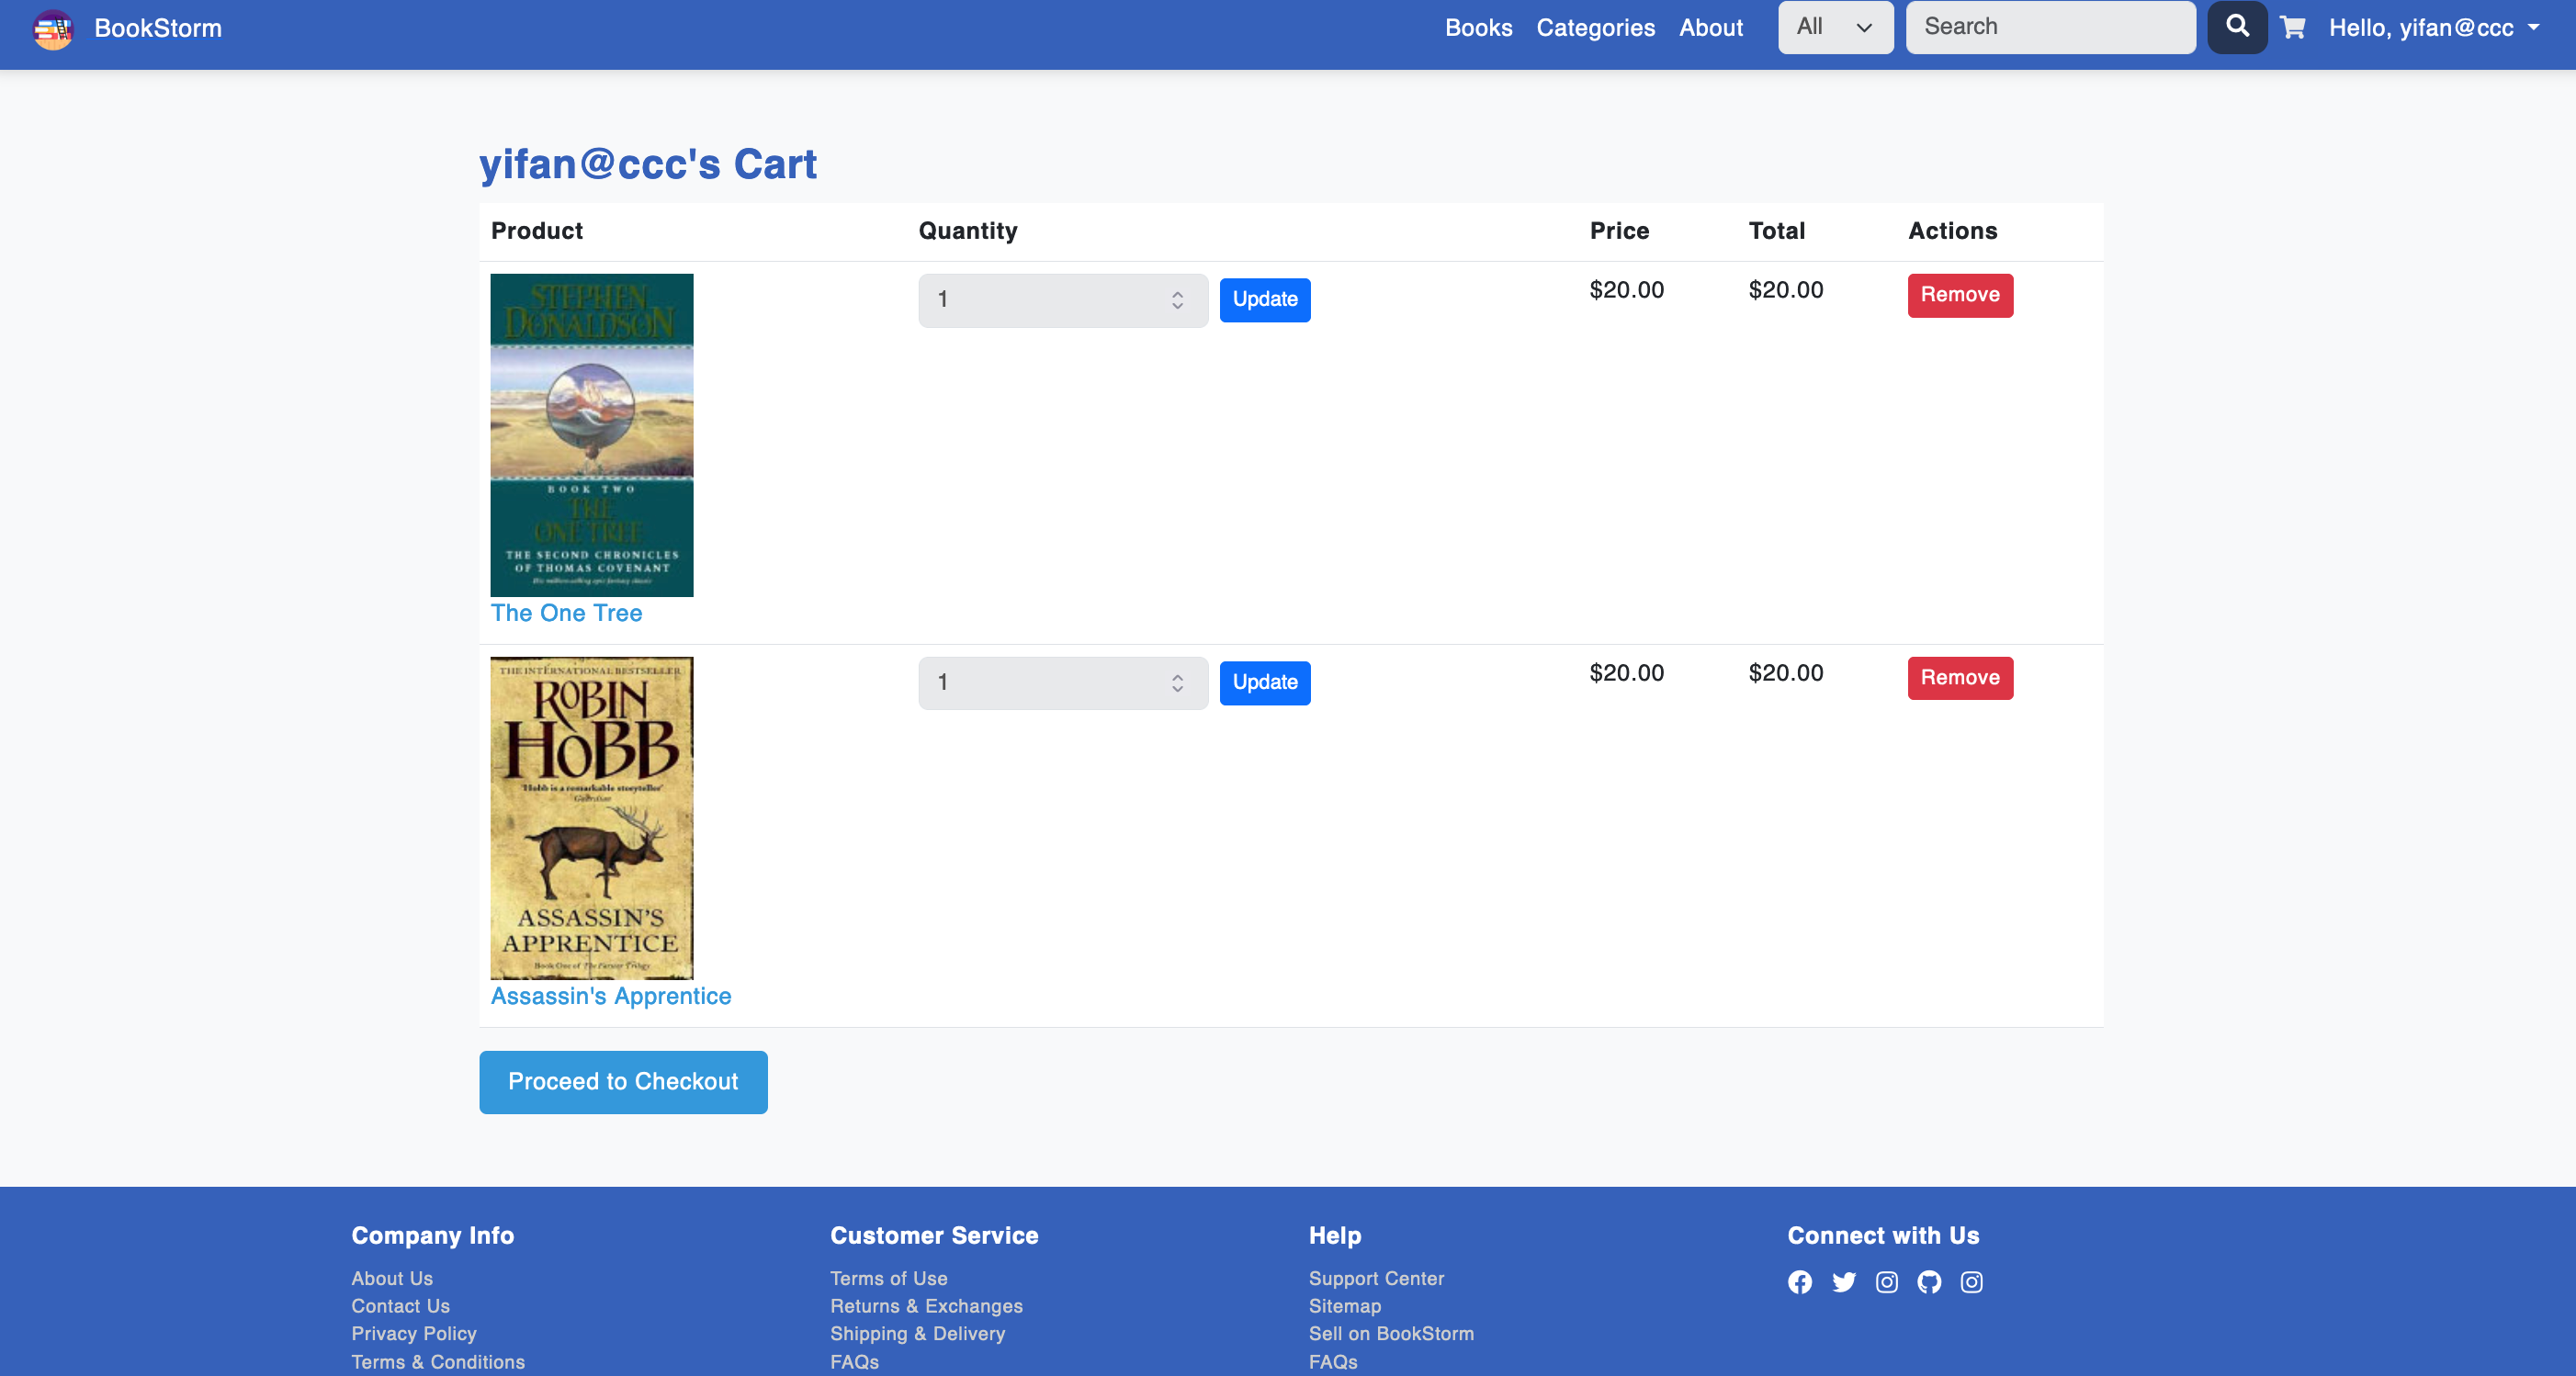Open Returns & Exchanges footer link
Screen dimensions: 2576x1376
pyautogui.click(x=926, y=1306)
